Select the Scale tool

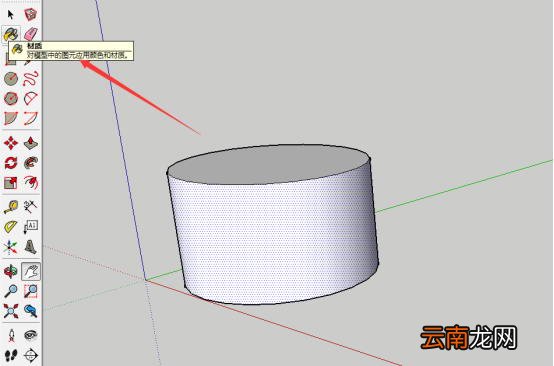coord(11,183)
